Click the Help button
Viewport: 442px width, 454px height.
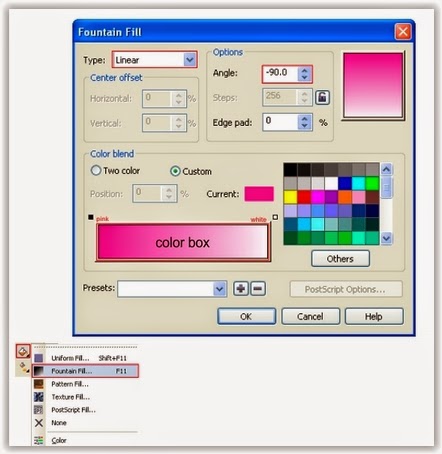point(374,316)
